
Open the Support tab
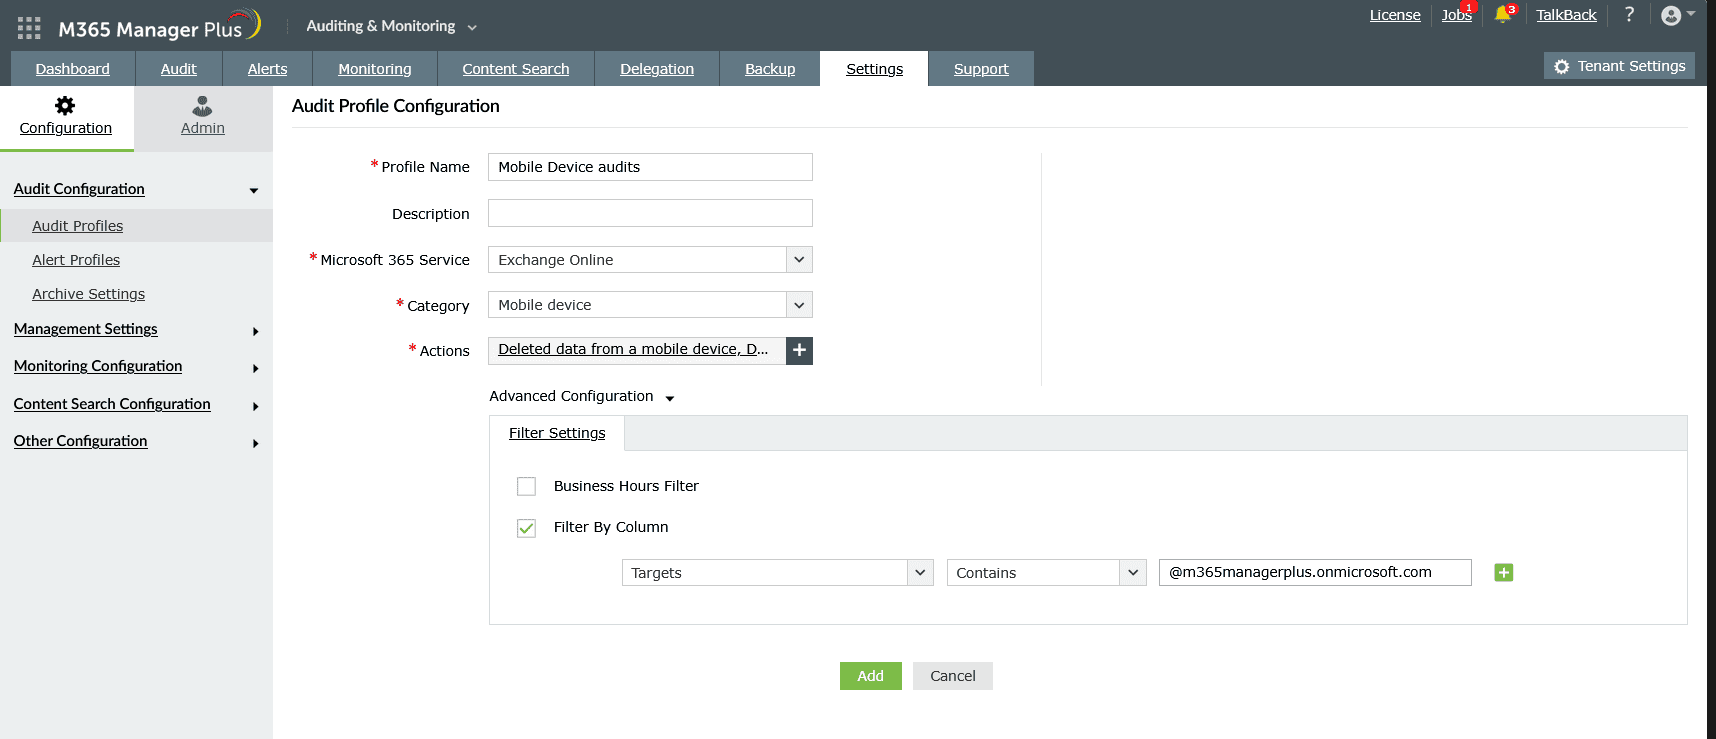point(981,69)
